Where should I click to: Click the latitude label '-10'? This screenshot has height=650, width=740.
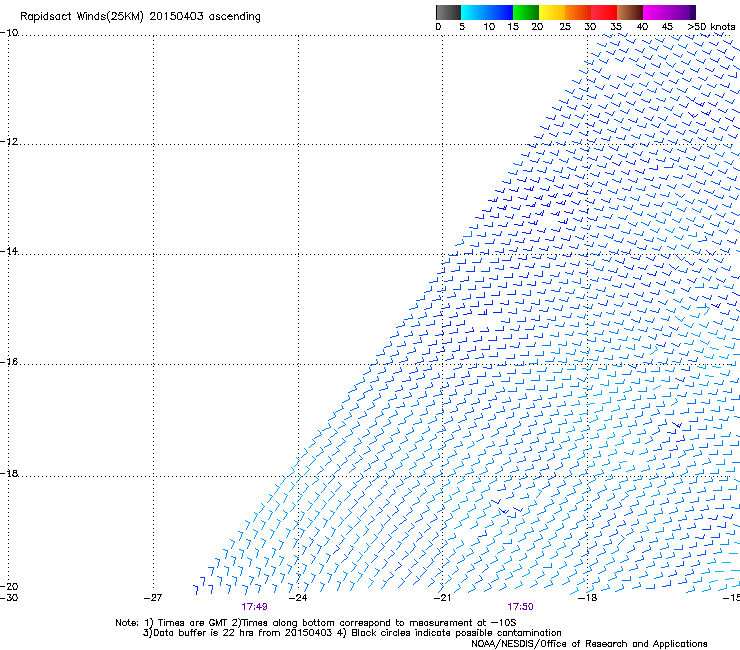click(x=9, y=33)
